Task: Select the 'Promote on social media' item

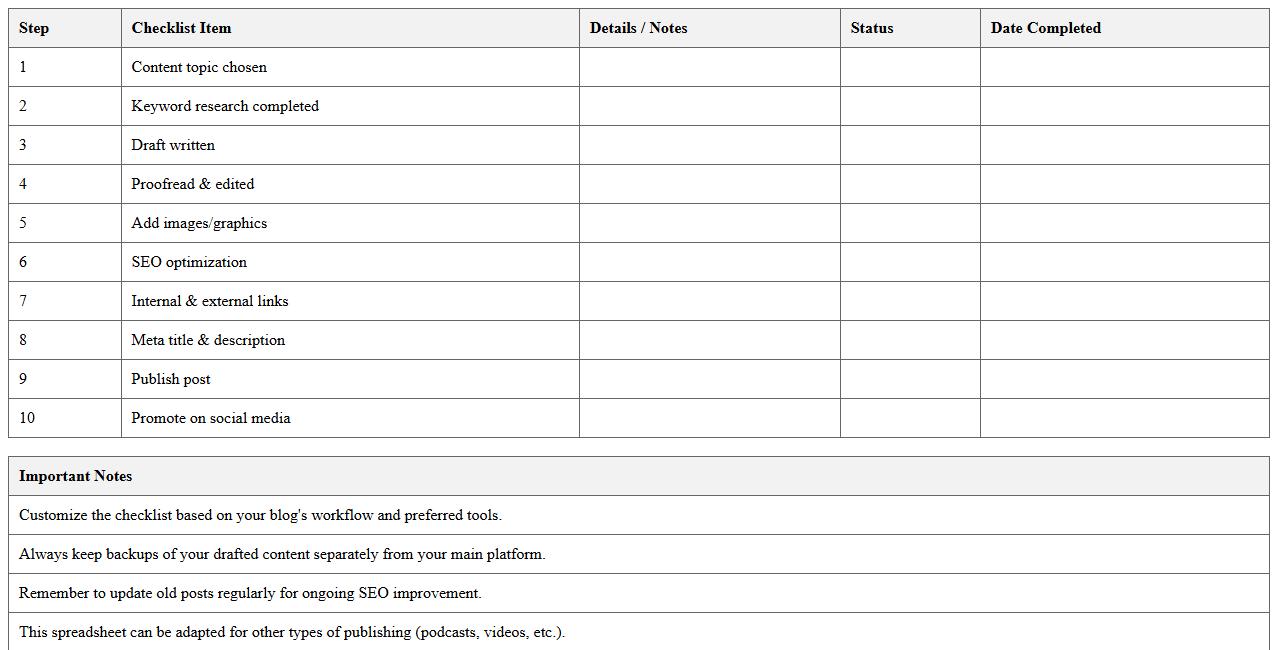Action: [211, 418]
